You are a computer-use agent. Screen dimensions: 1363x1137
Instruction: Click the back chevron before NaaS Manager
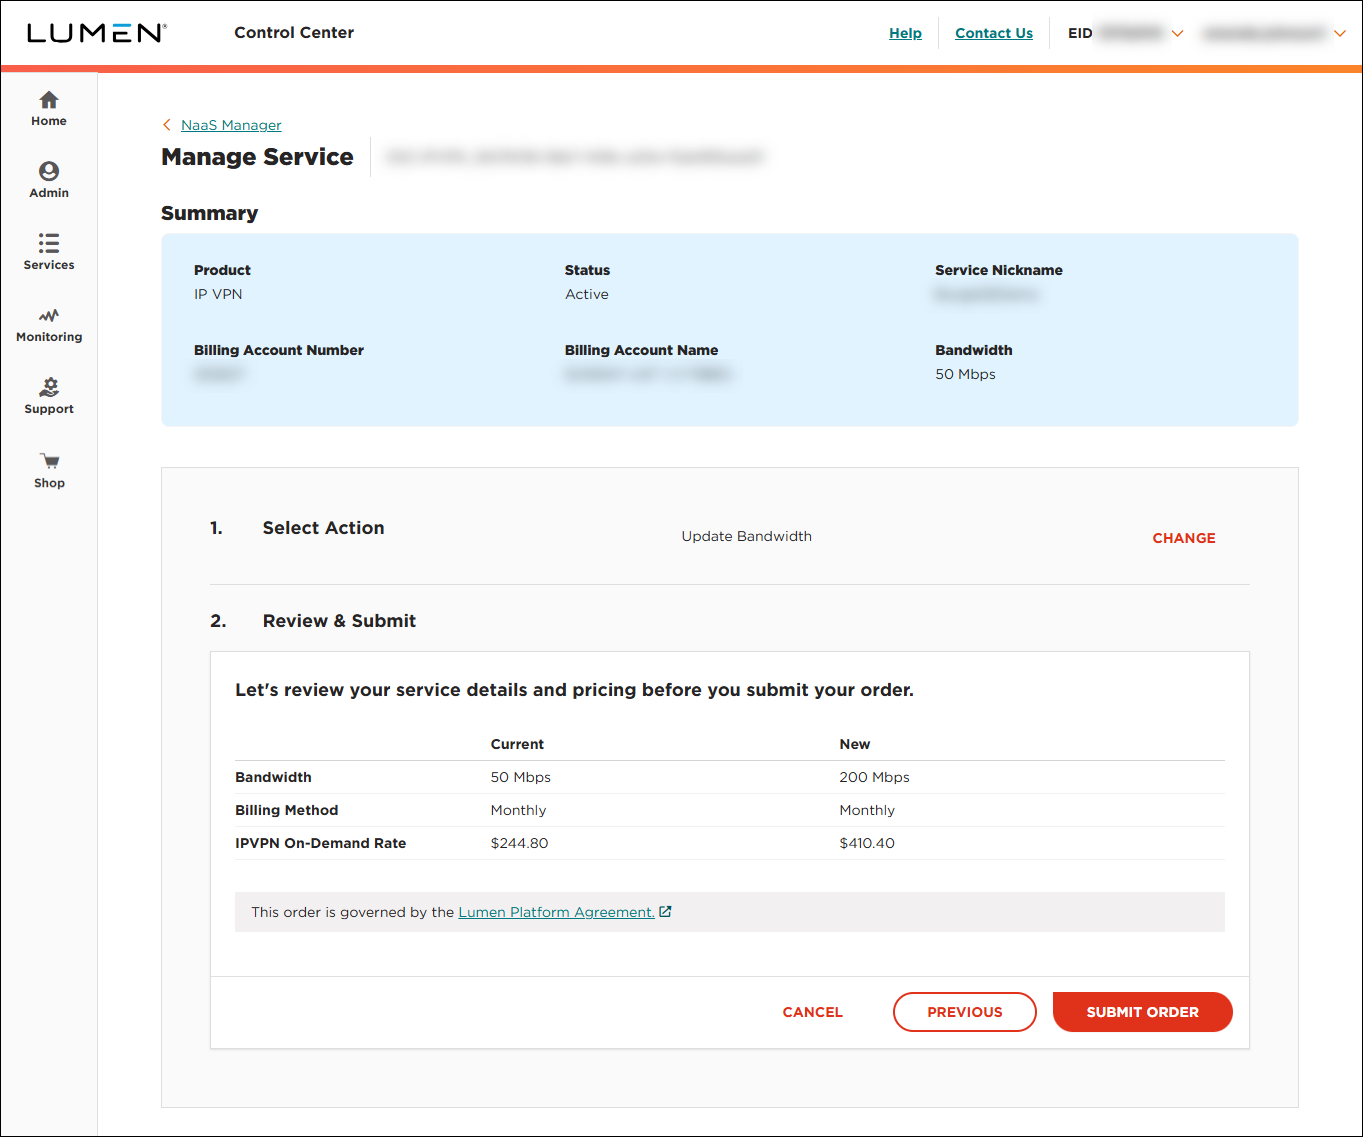pyautogui.click(x=167, y=125)
